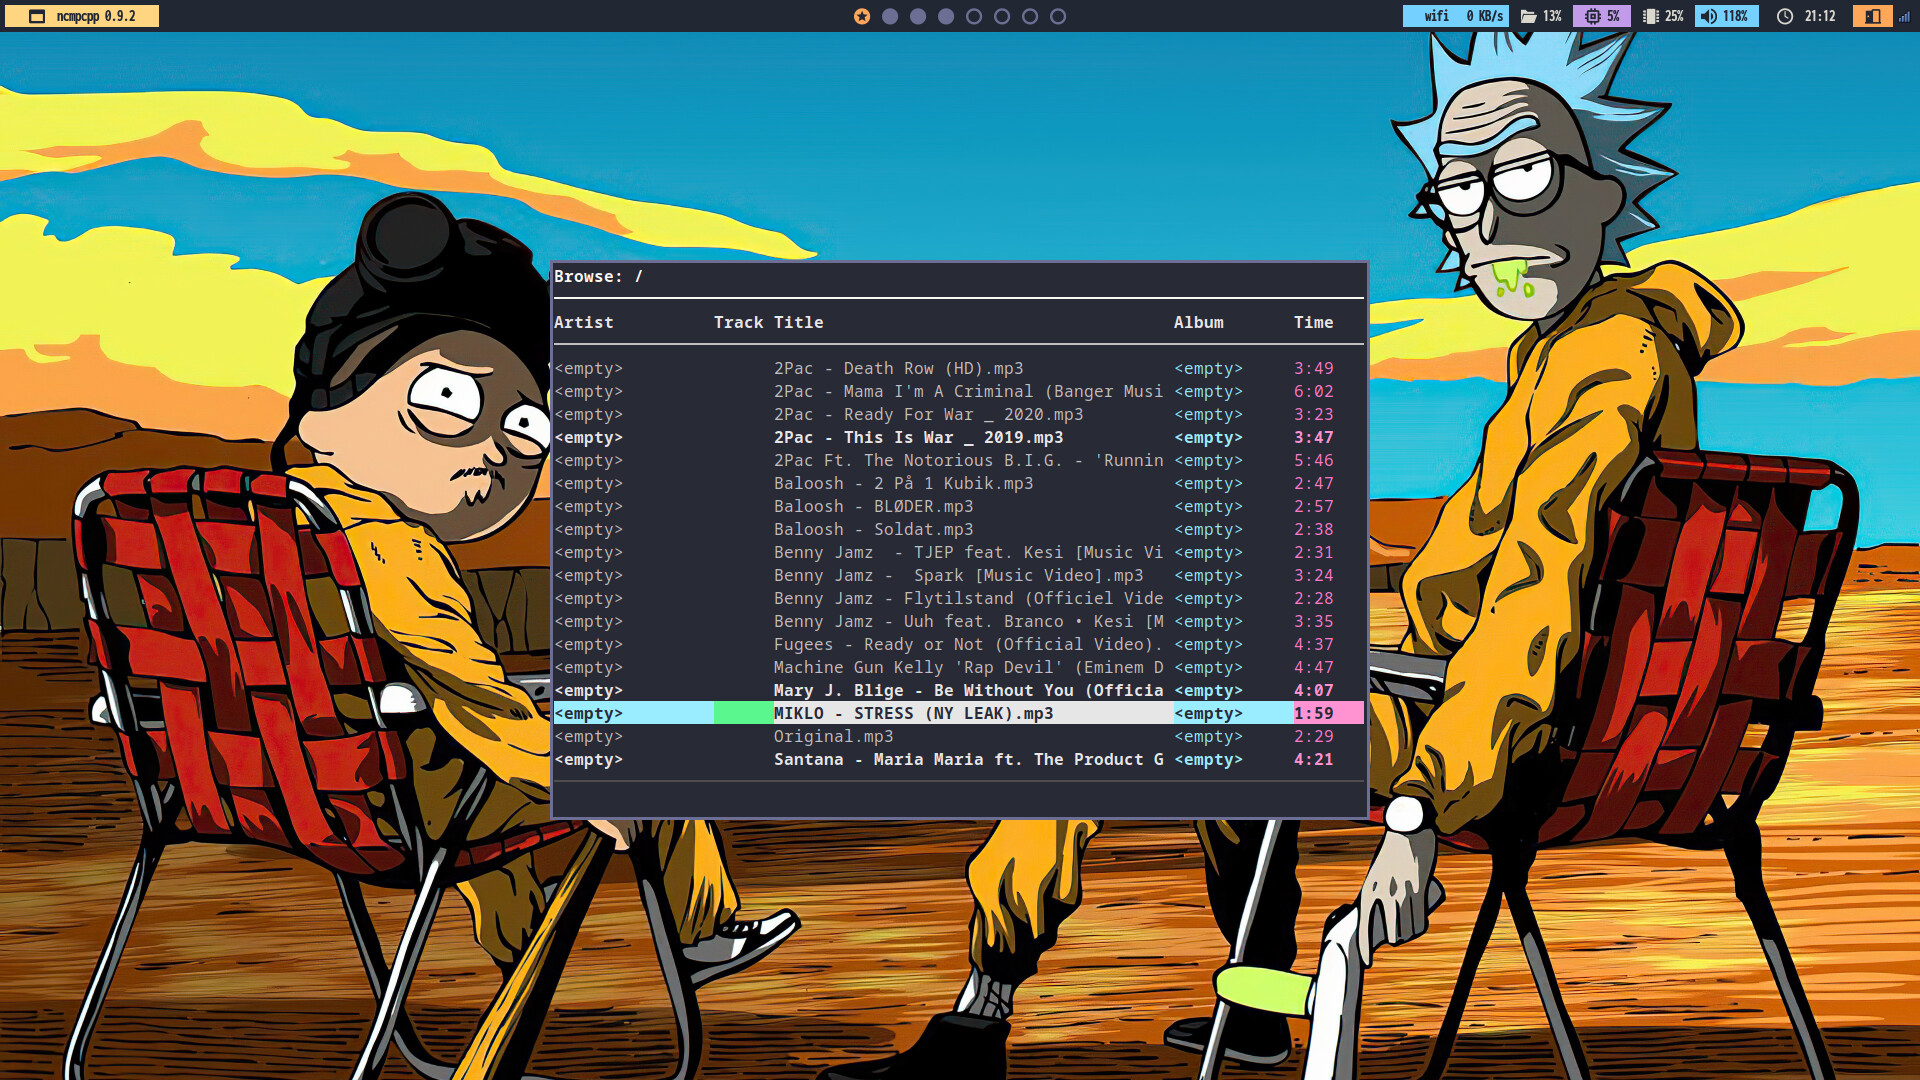This screenshot has width=1920, height=1080.
Task: Select Baloosh - Soldat.mp3
Action: [959, 529]
